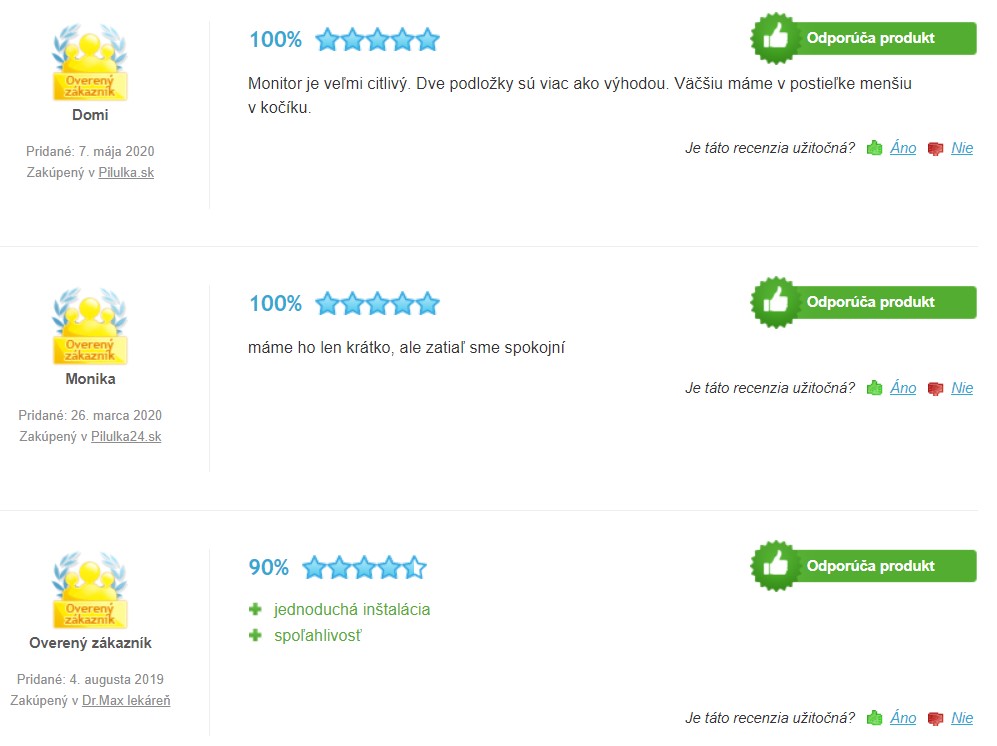Image resolution: width=997 pixels, height=746 pixels.
Task: Click the Overený zákazník badge of August 2019 review
Action: [x=90, y=590]
